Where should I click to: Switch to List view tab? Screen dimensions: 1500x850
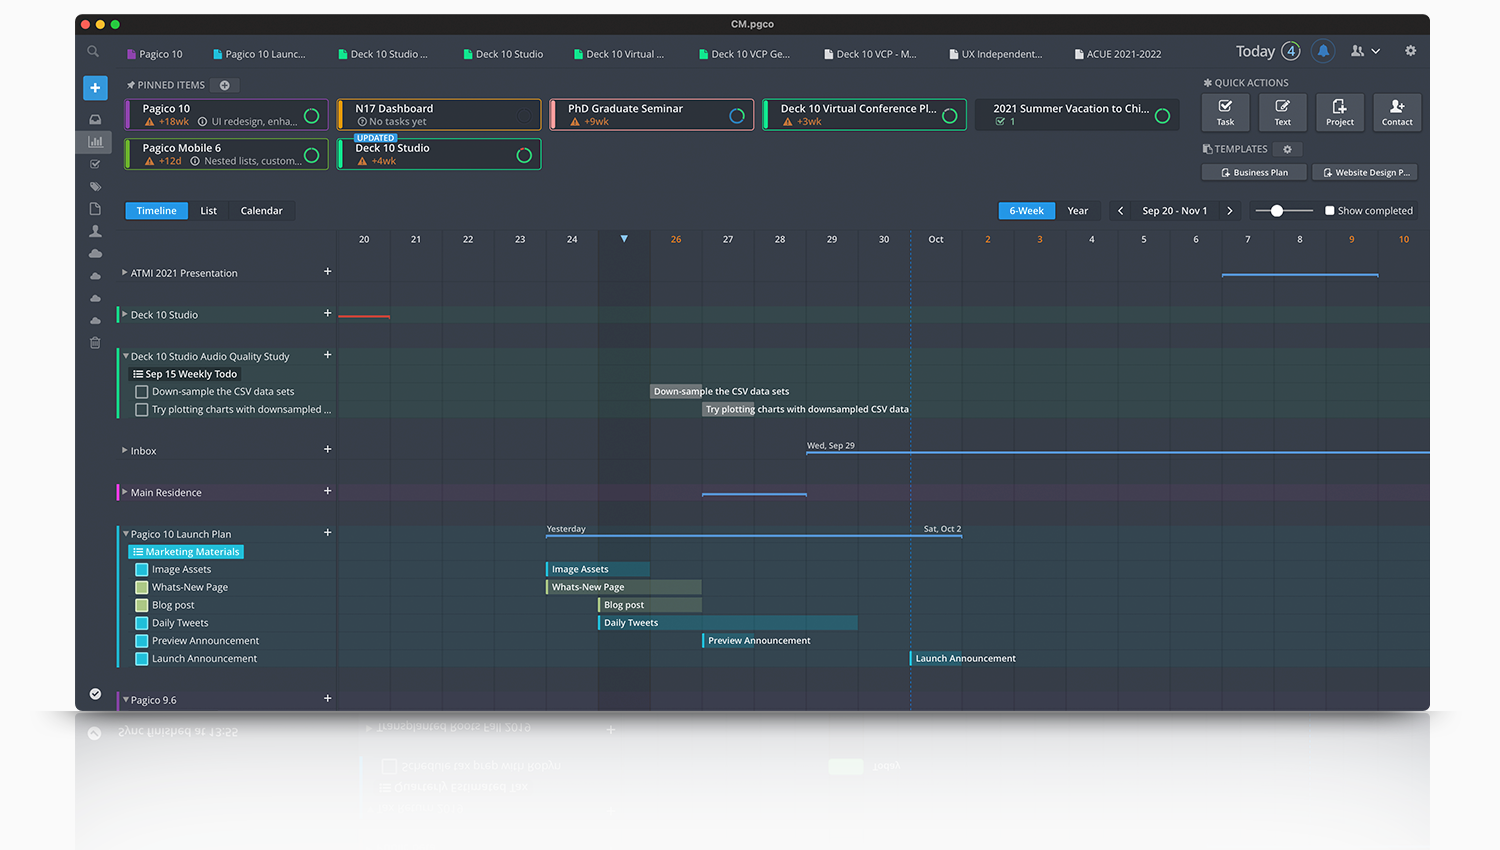(x=208, y=211)
